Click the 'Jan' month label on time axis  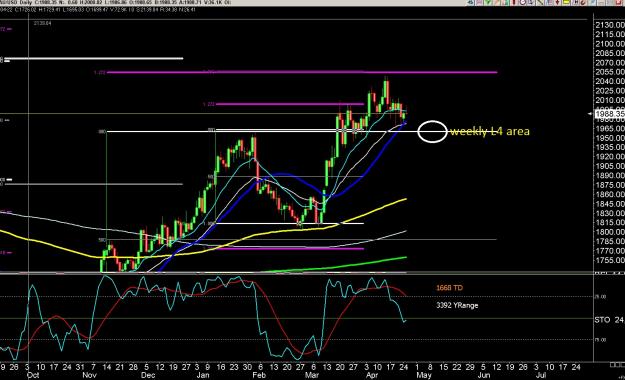tap(202, 375)
